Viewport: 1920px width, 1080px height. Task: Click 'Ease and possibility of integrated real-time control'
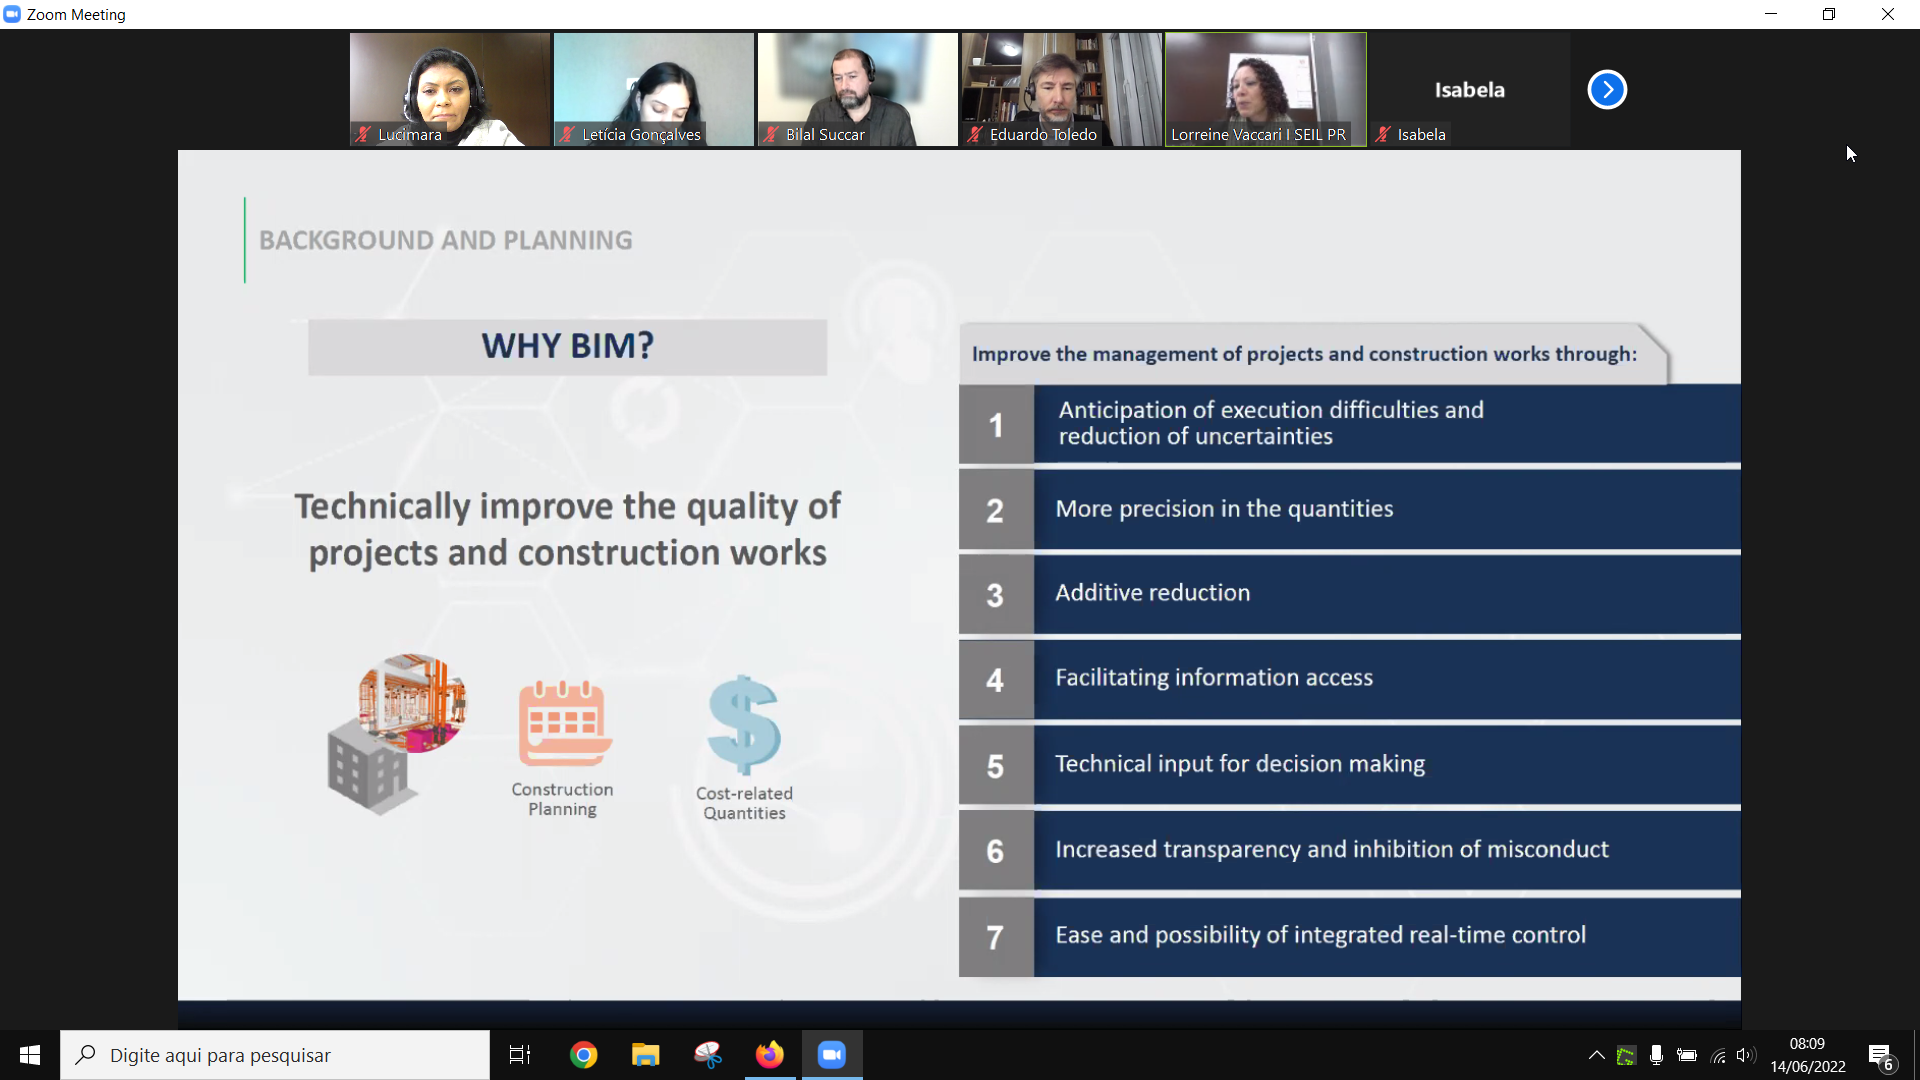pyautogui.click(x=1349, y=936)
